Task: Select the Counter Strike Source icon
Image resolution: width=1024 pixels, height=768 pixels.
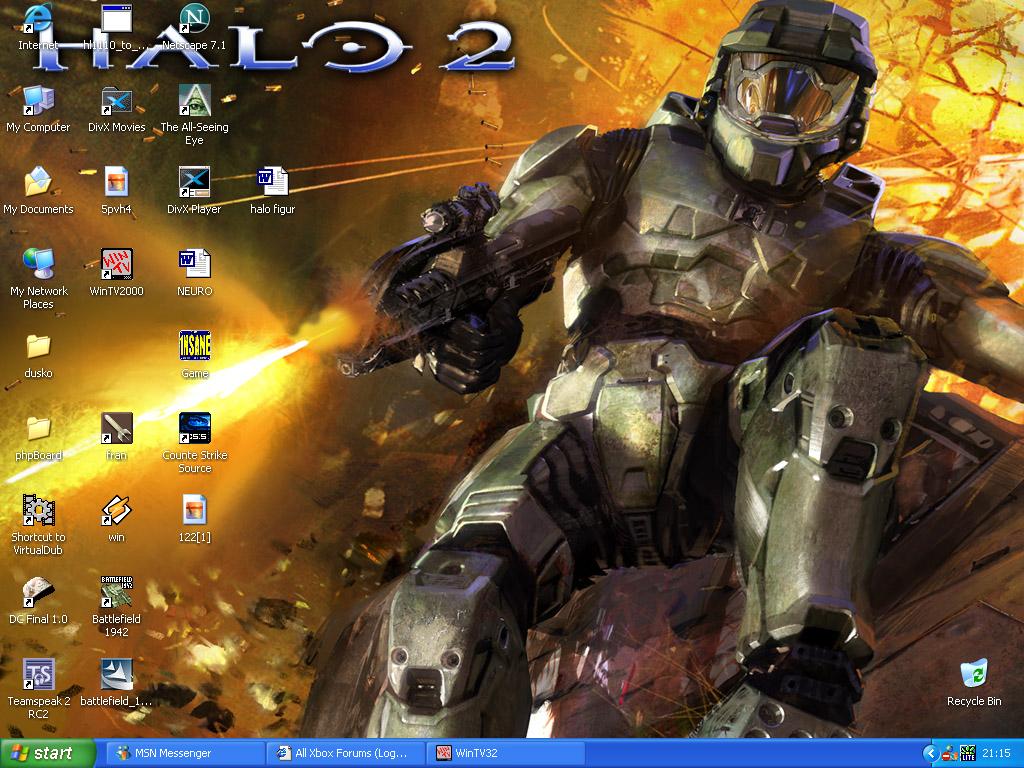Action: pos(194,429)
